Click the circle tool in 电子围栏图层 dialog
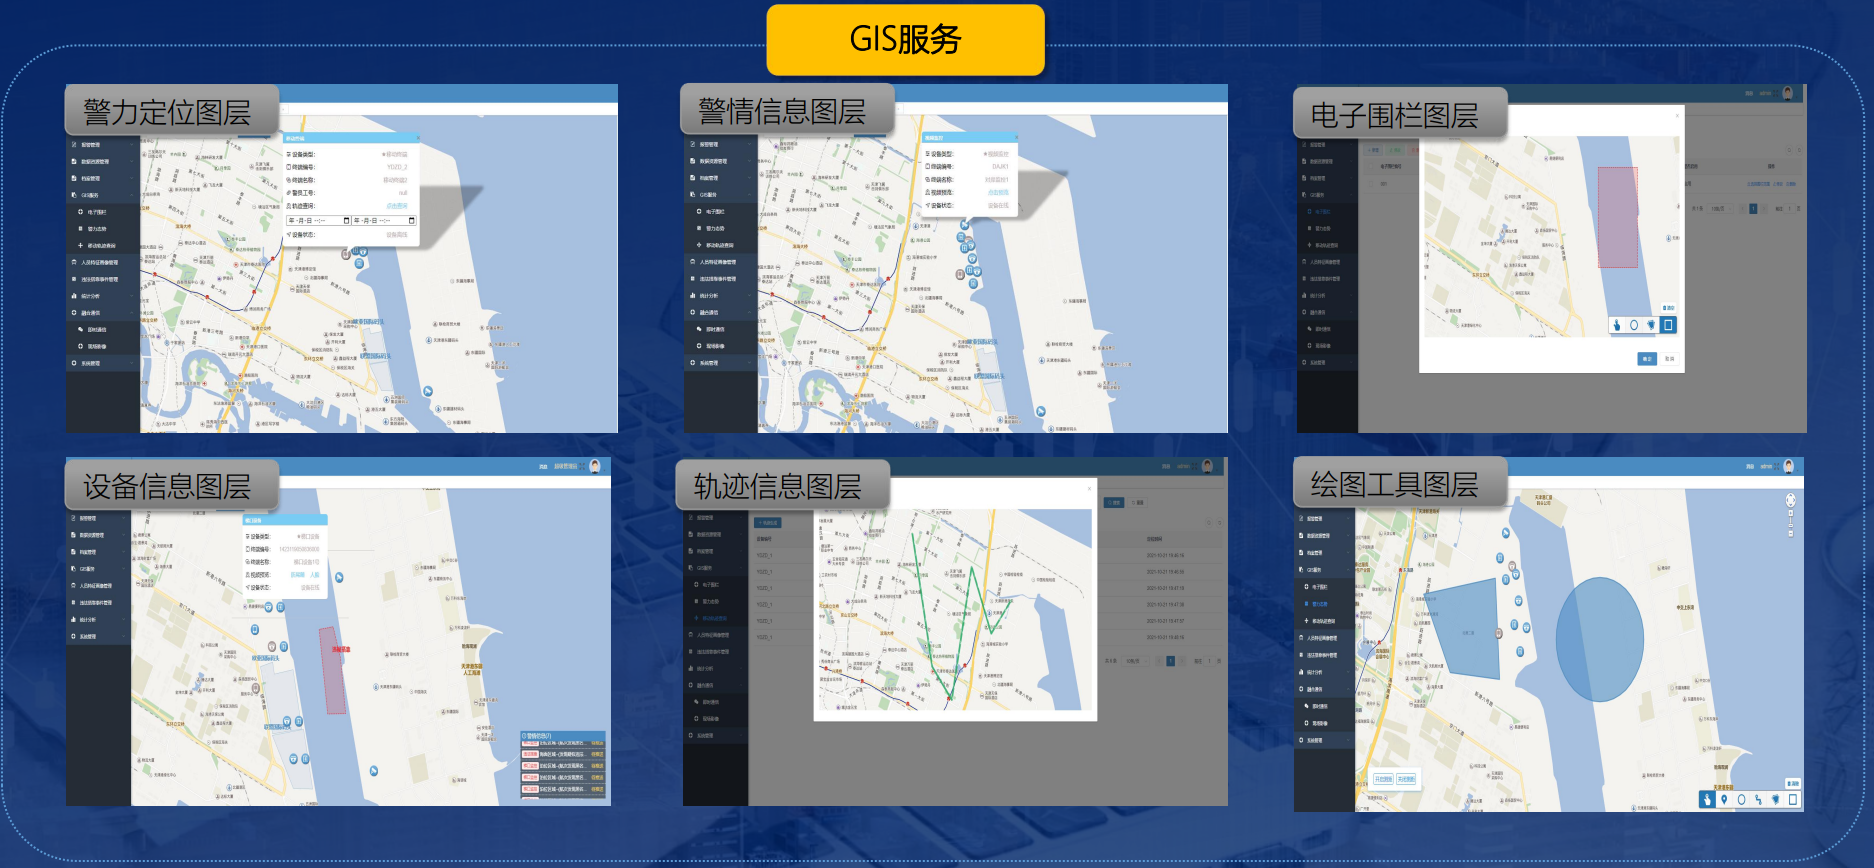Image resolution: width=1874 pixels, height=868 pixels. 1634,325
